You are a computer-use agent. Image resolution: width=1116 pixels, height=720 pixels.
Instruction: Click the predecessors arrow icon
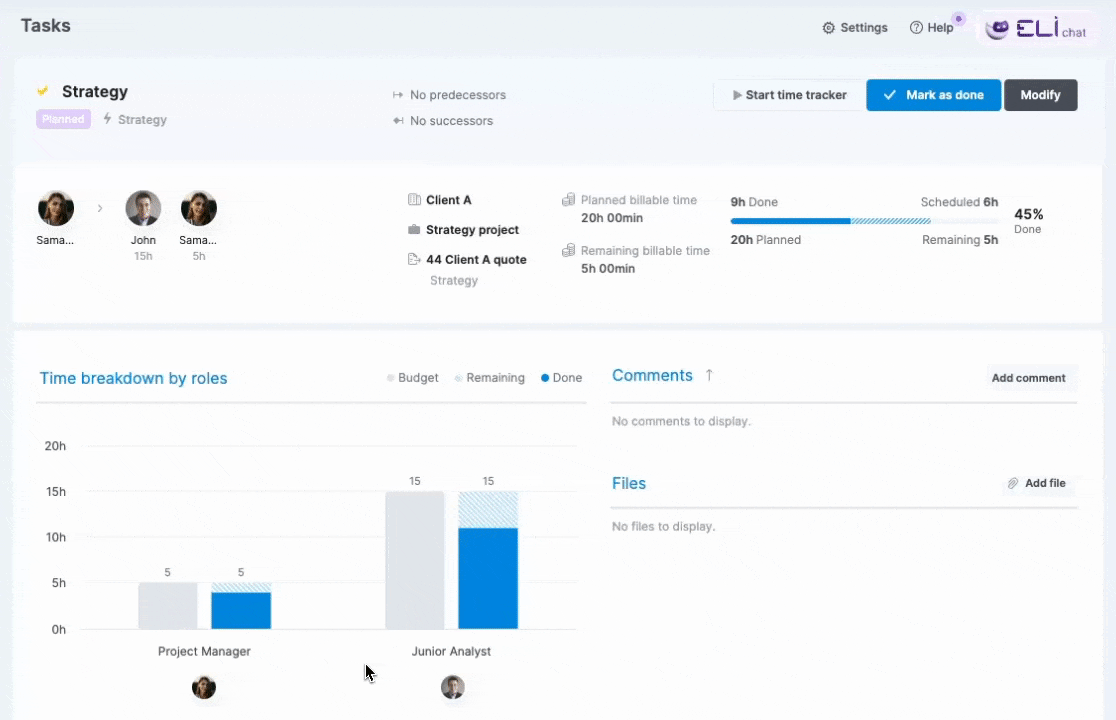click(x=396, y=94)
